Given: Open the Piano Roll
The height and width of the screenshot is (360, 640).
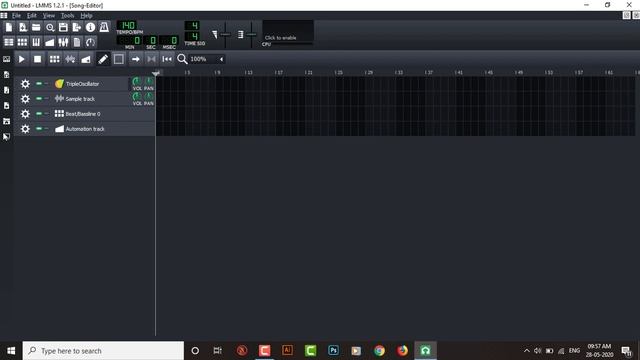Looking at the screenshot, I should pyautogui.click(x=36, y=42).
